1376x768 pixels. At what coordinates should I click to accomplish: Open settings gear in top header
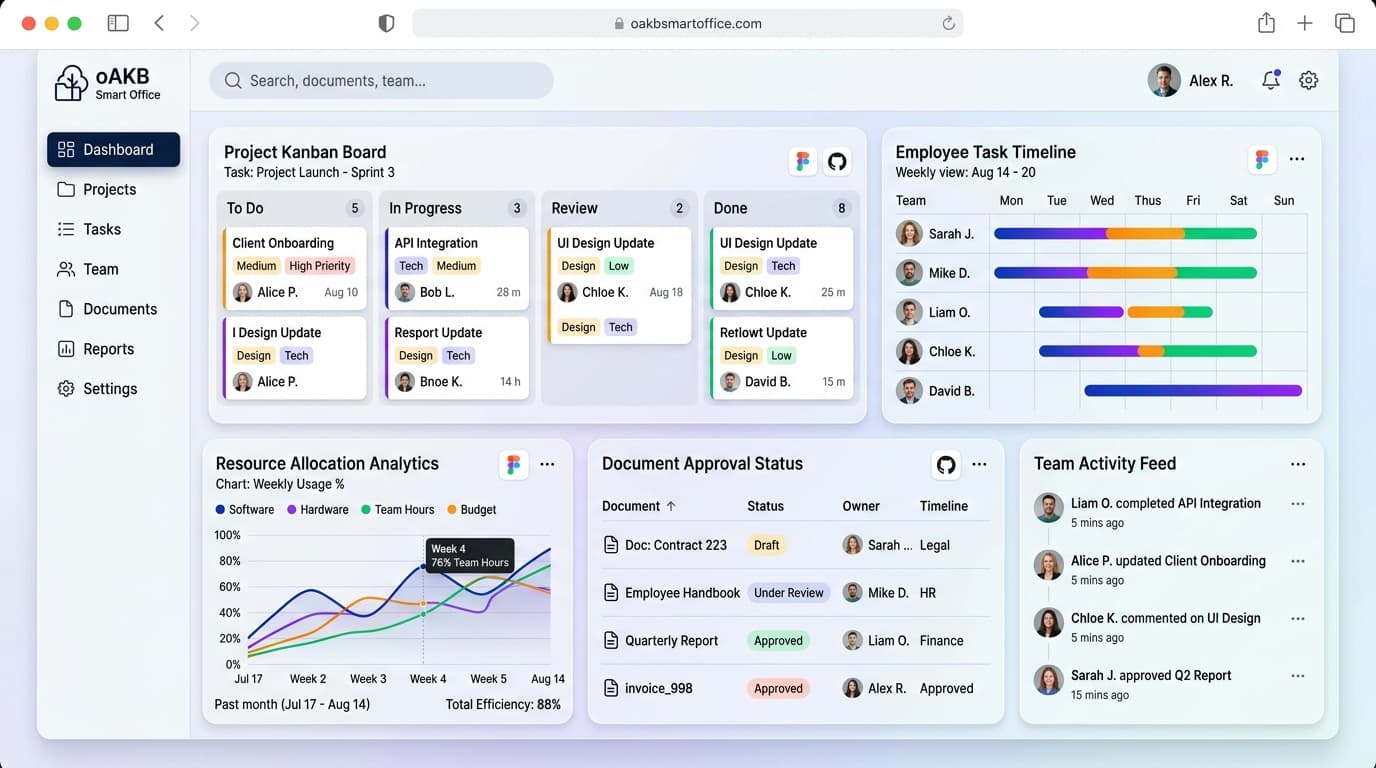point(1308,81)
